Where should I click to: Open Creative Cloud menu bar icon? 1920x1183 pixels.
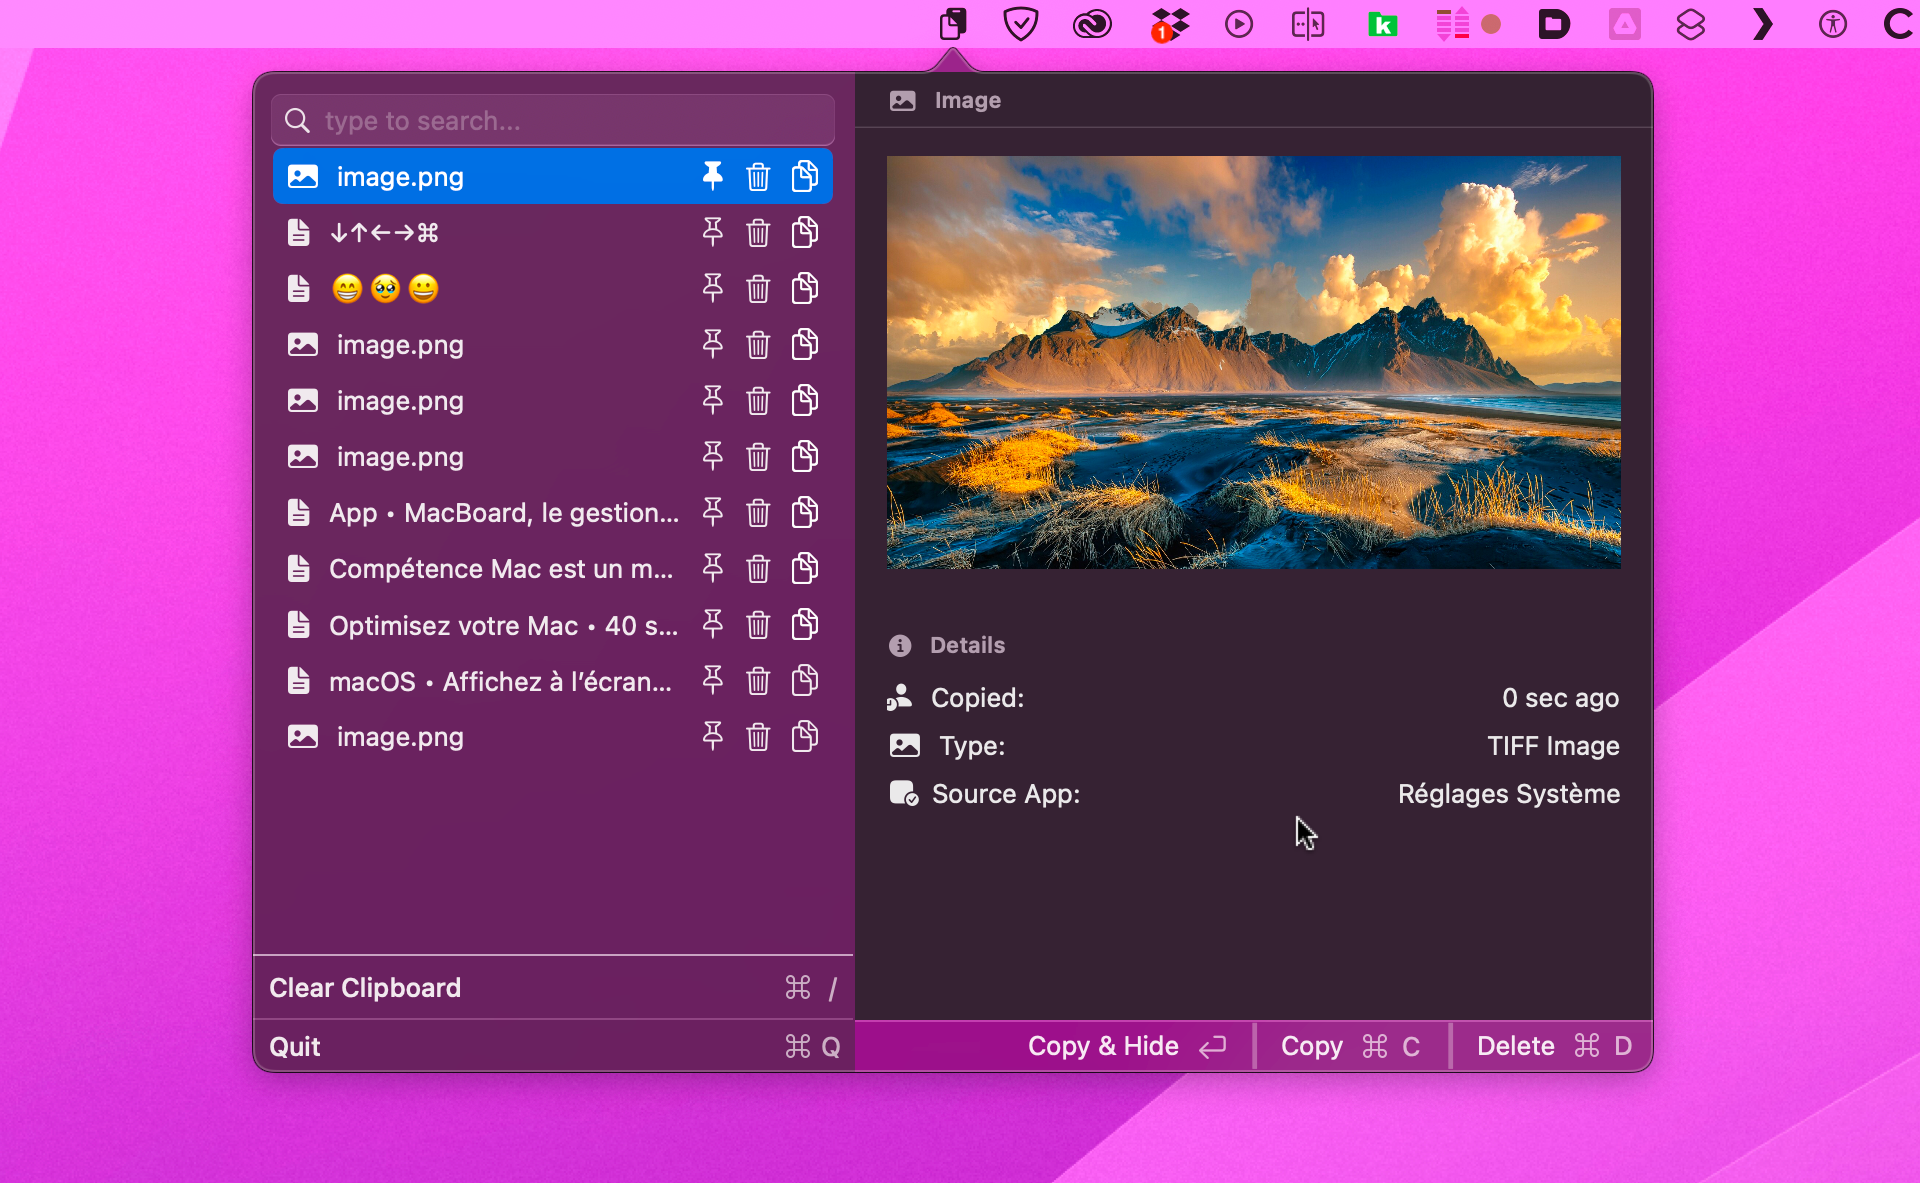tap(1092, 24)
